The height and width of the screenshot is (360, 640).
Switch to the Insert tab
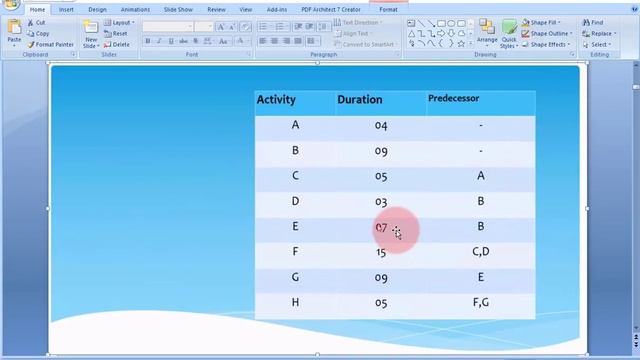pyautogui.click(x=66, y=9)
